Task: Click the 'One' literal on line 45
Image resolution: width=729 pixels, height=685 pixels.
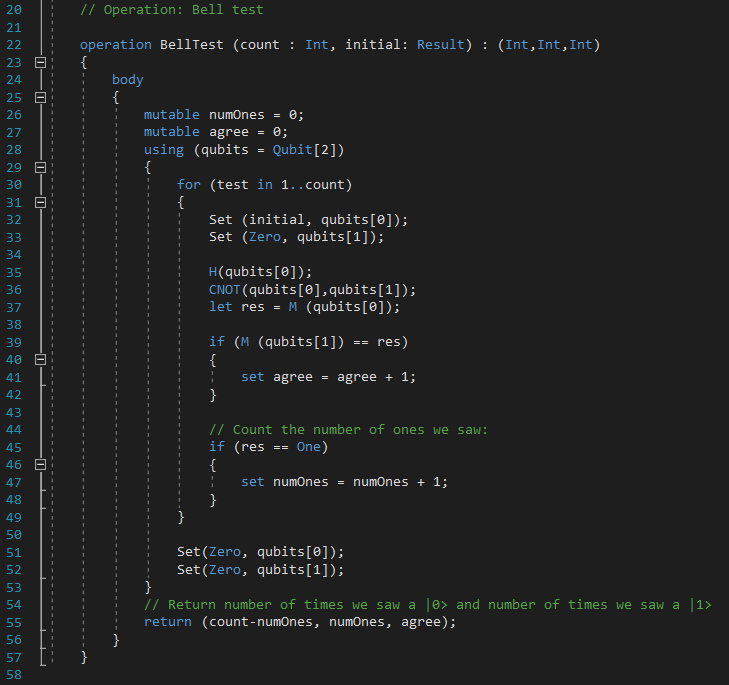Action: pos(308,447)
